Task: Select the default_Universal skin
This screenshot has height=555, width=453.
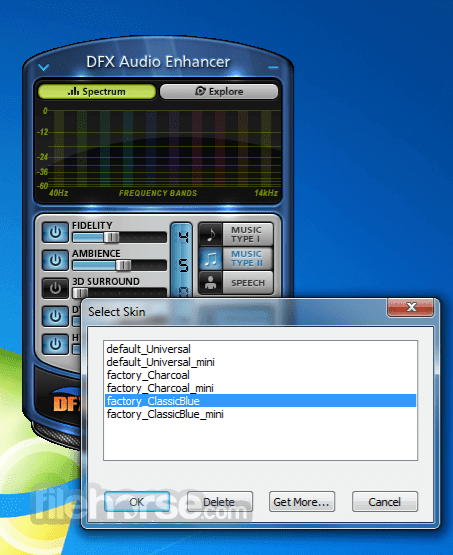Action: click(260, 349)
